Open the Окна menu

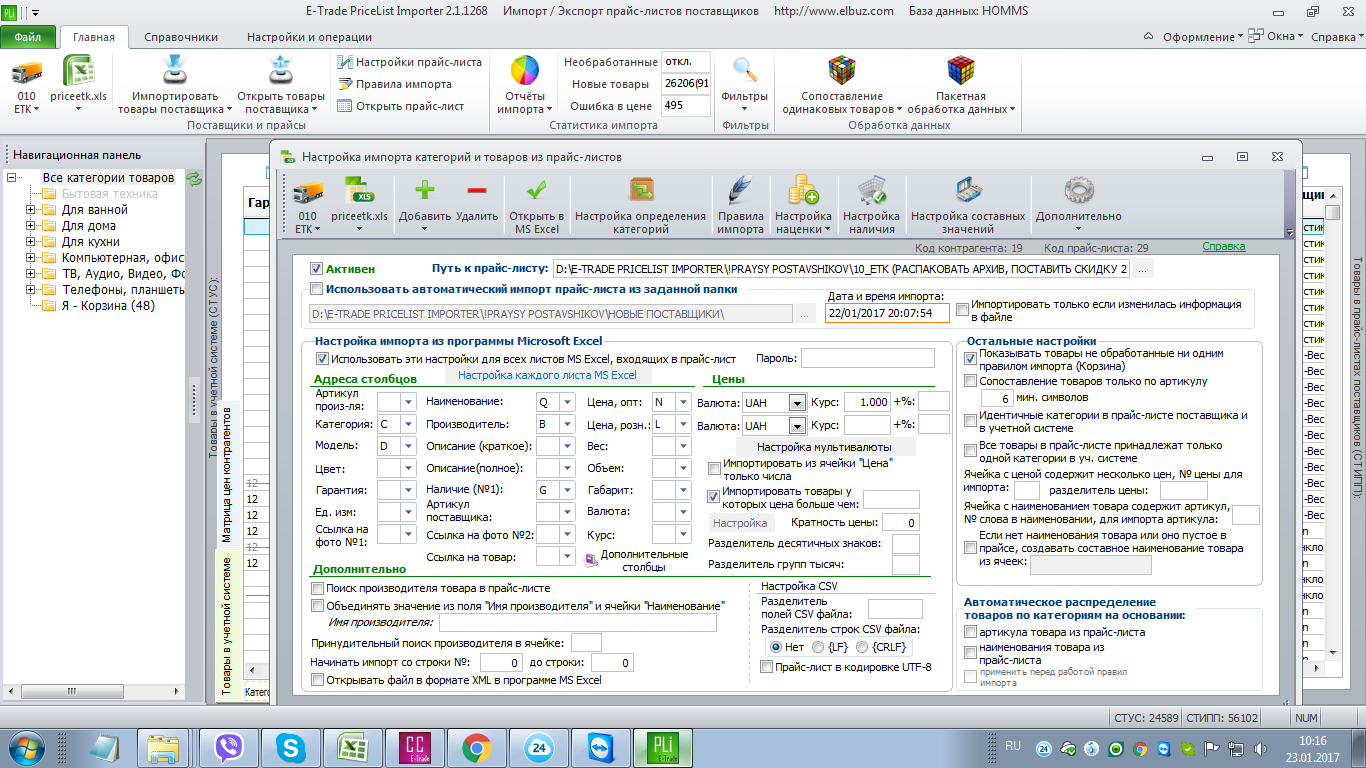click(x=1277, y=37)
